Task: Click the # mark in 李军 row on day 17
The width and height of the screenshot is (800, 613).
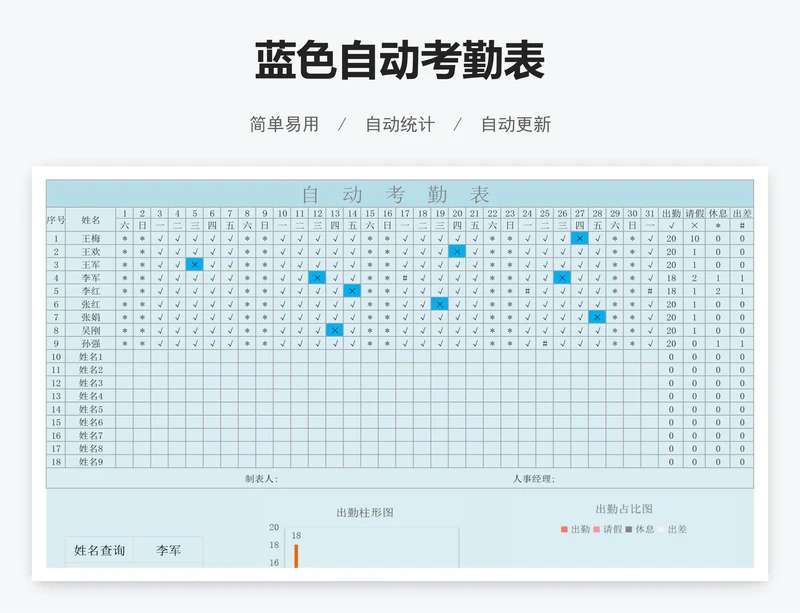Action: pyautogui.click(x=405, y=278)
